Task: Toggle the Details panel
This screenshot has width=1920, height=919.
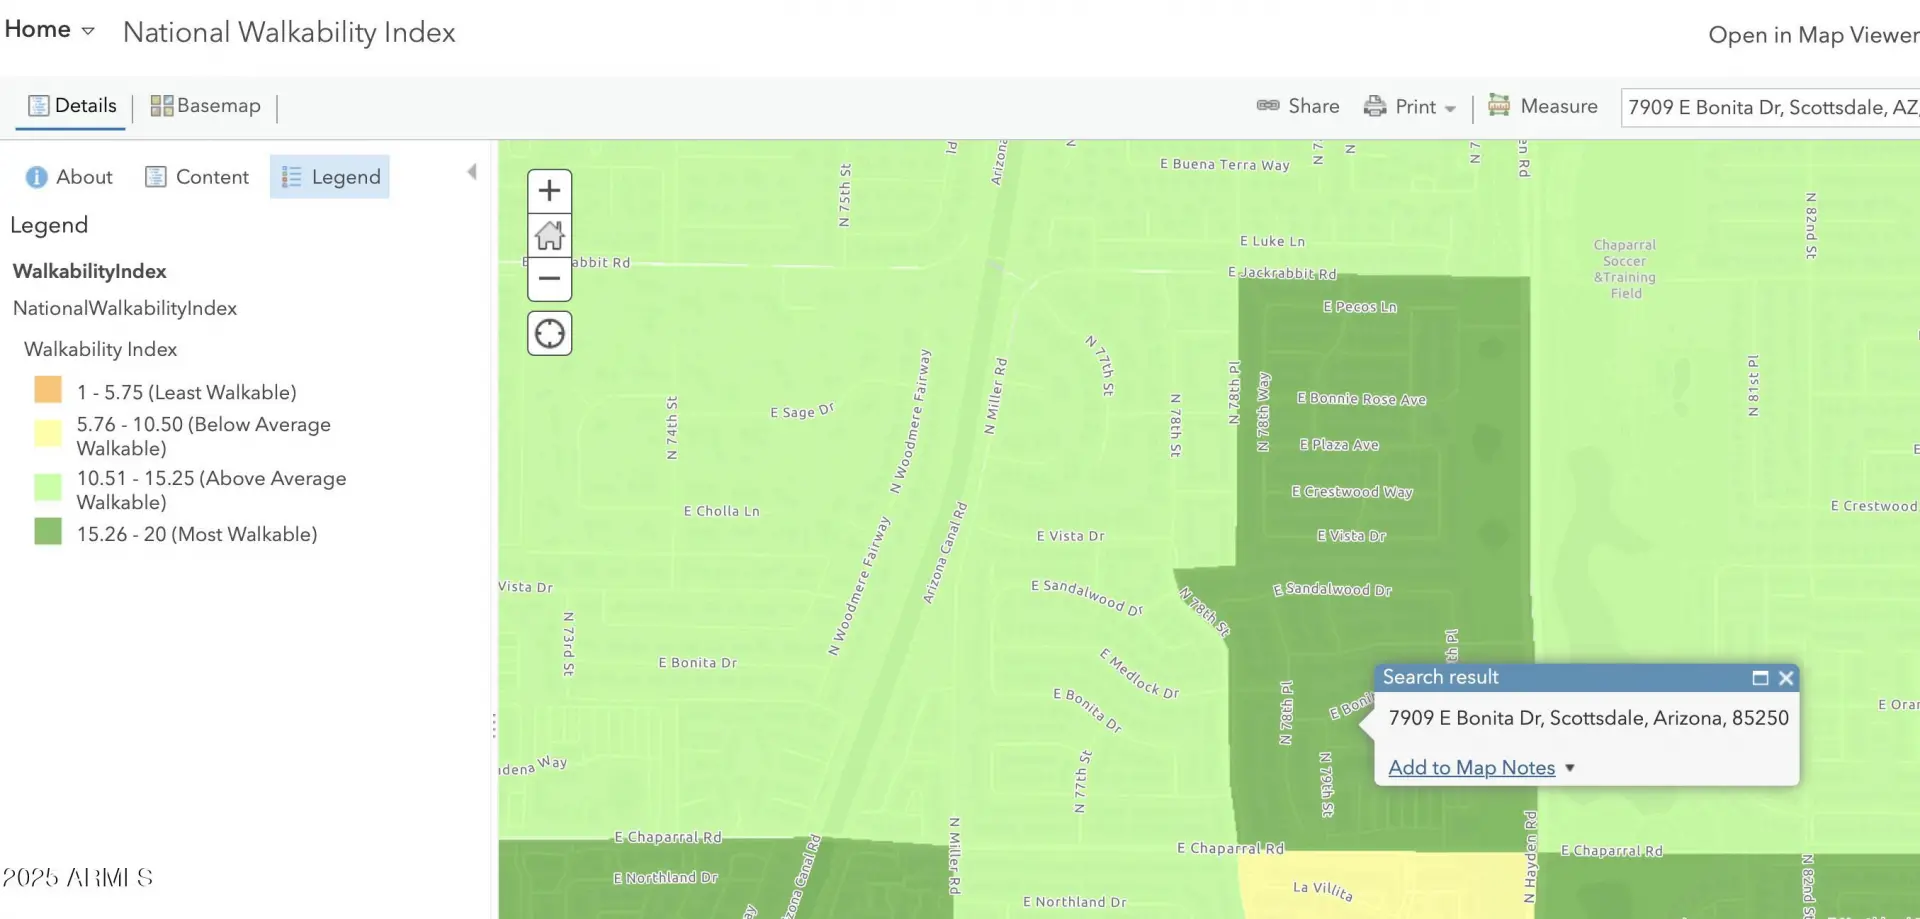Action: 72,106
